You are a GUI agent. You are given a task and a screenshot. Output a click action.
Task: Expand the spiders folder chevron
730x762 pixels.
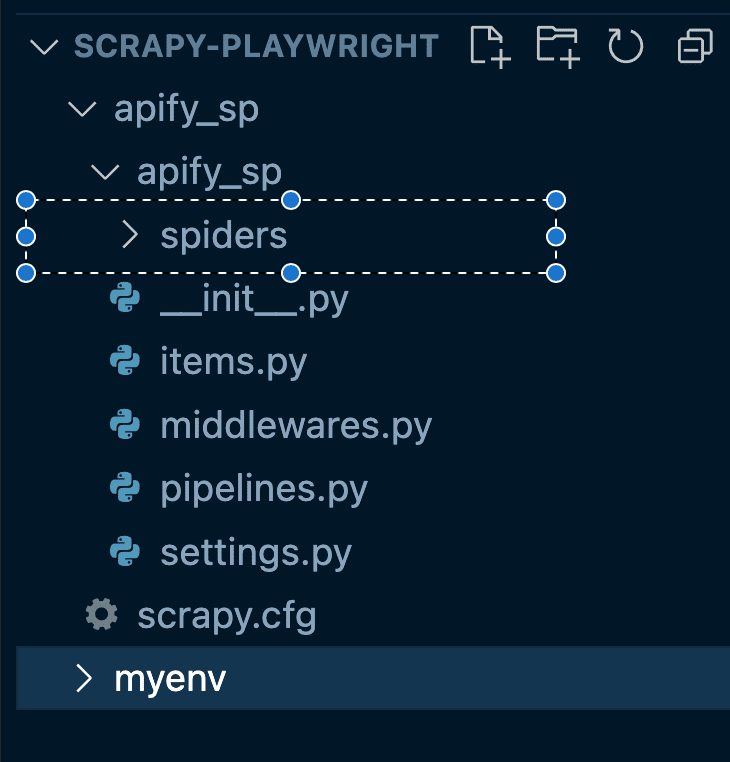(129, 235)
